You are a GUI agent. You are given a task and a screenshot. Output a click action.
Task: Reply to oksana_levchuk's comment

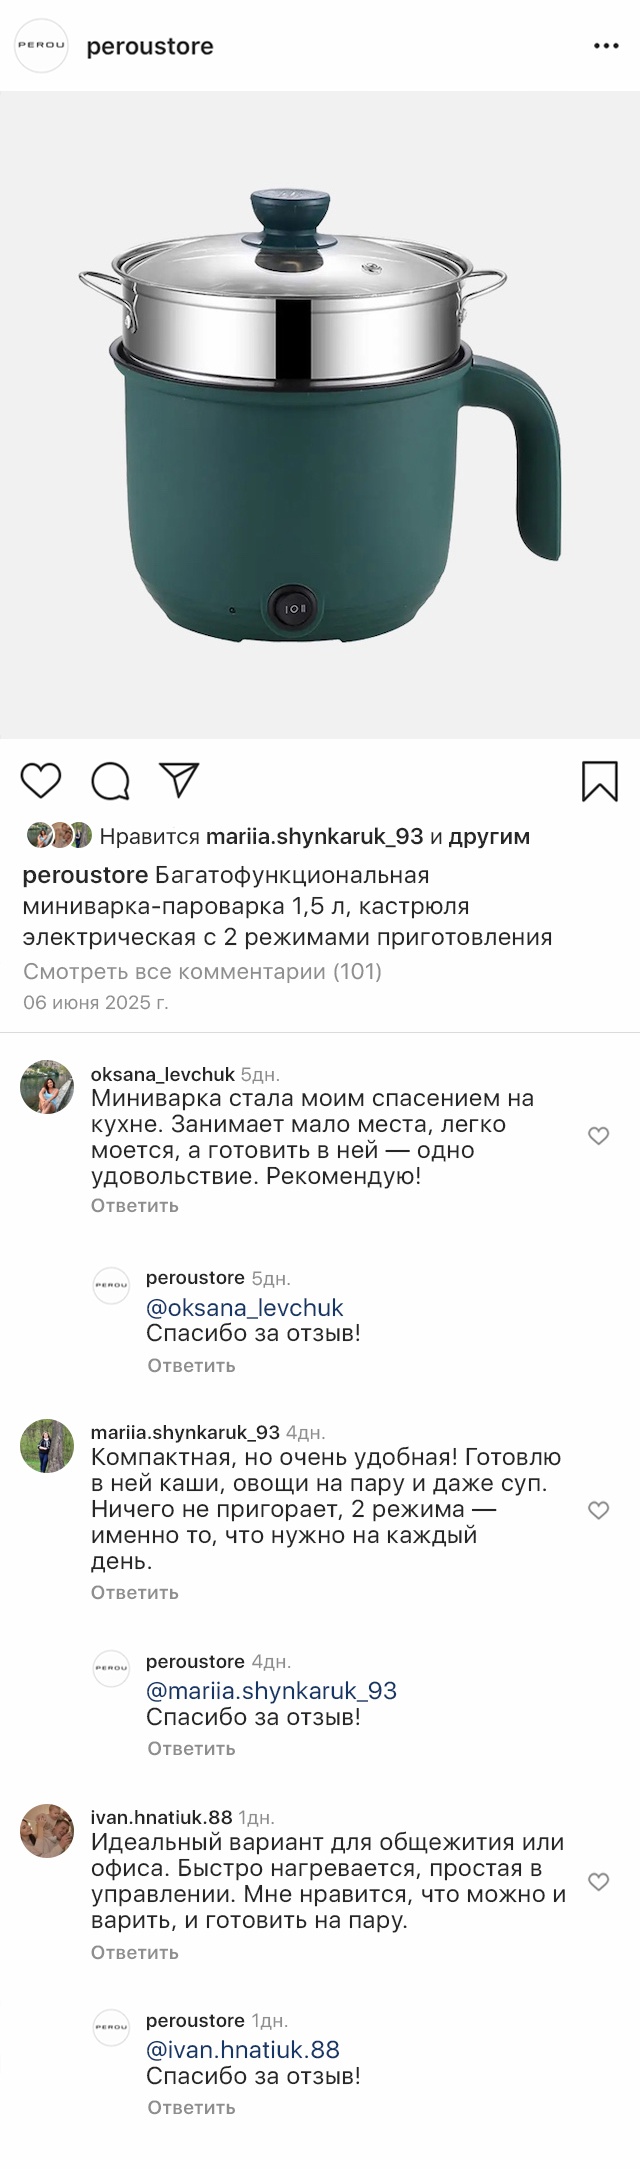[134, 1205]
